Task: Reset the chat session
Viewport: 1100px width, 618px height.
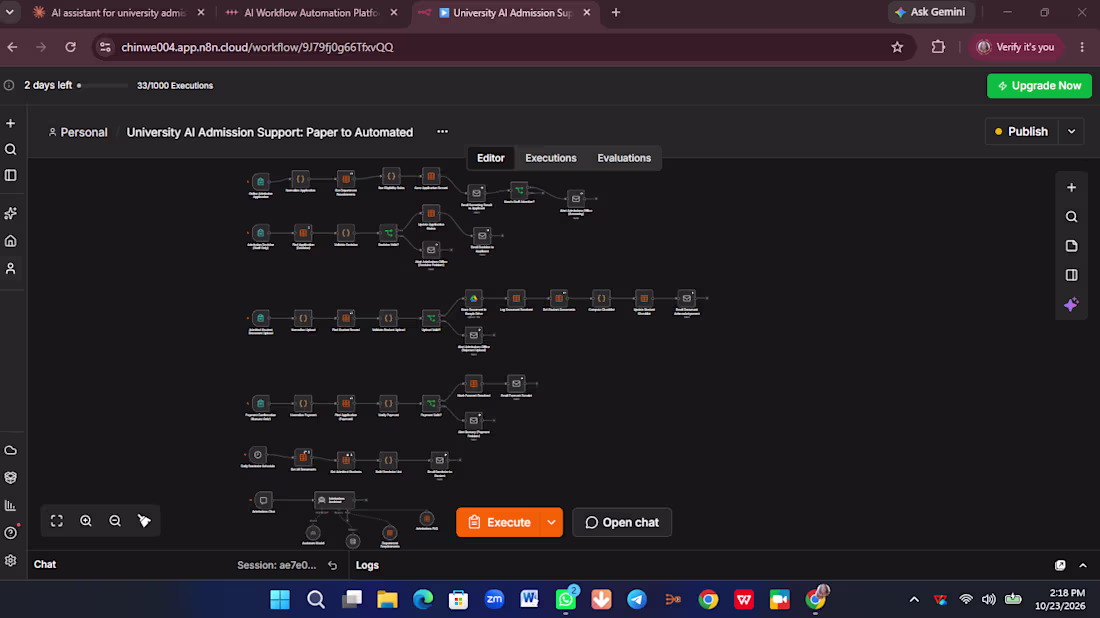Action: (x=333, y=565)
